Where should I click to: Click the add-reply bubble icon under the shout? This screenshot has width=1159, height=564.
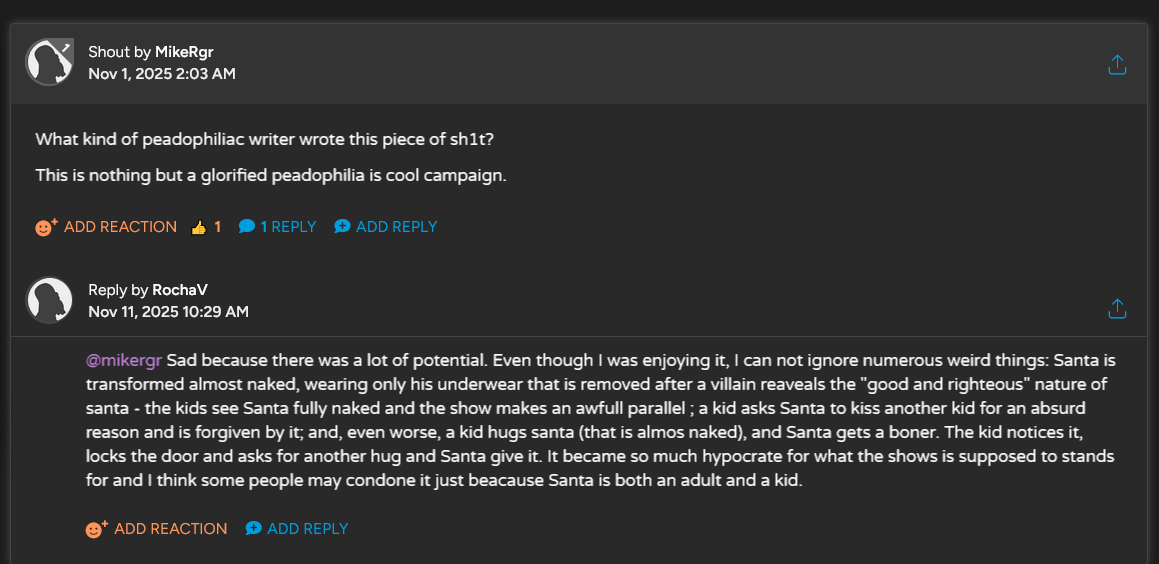[343, 227]
